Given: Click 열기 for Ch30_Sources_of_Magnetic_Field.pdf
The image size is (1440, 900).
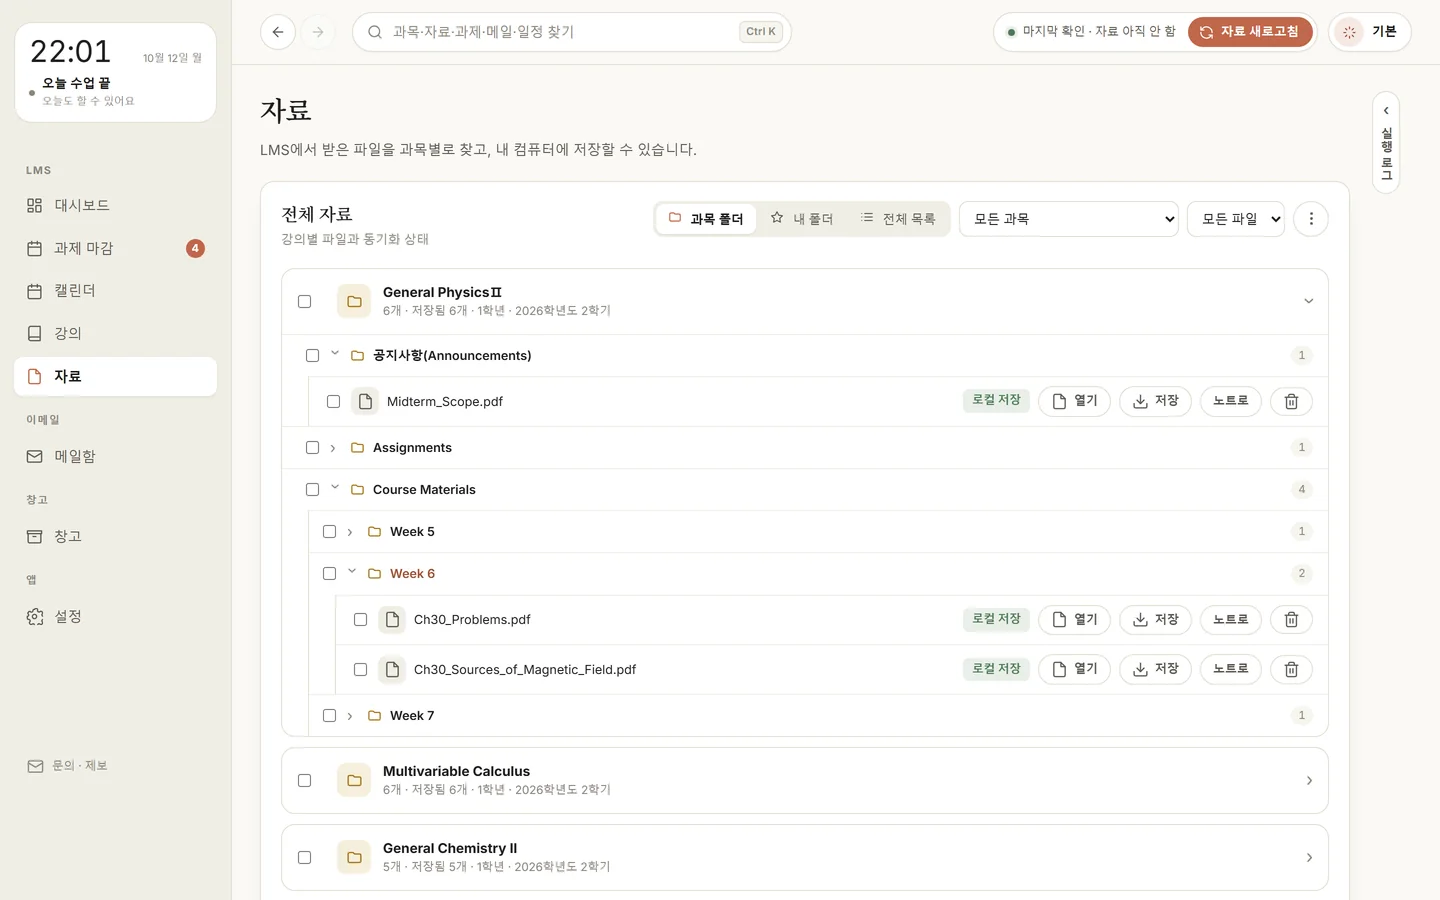Looking at the screenshot, I should [x=1075, y=669].
